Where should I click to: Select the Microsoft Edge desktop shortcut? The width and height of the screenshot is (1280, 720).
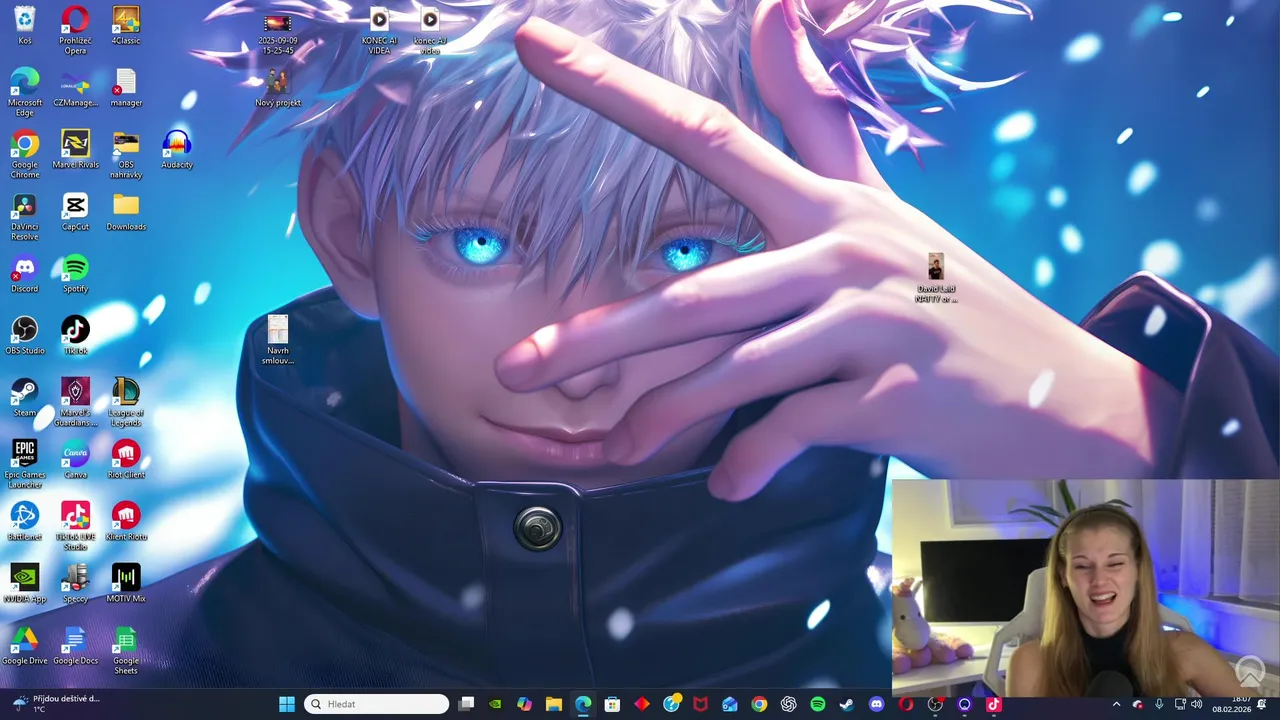[x=25, y=92]
